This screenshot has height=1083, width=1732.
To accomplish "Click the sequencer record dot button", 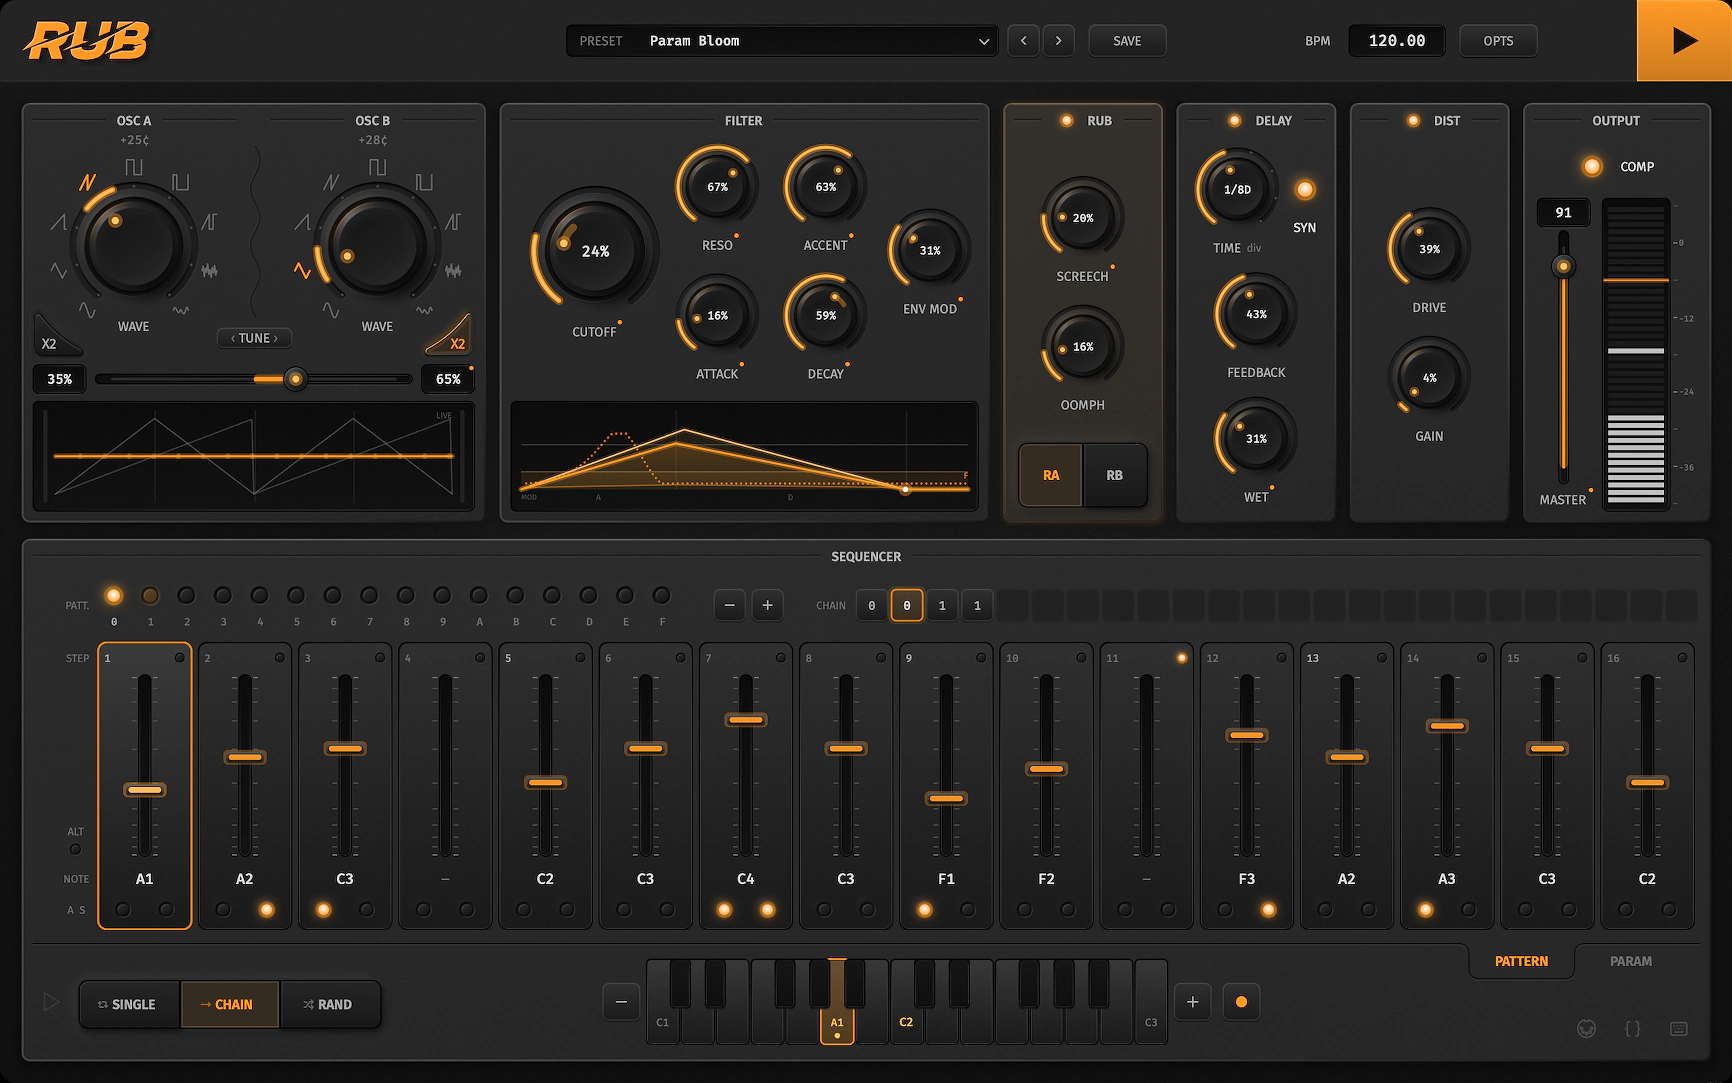I will click(1241, 1002).
